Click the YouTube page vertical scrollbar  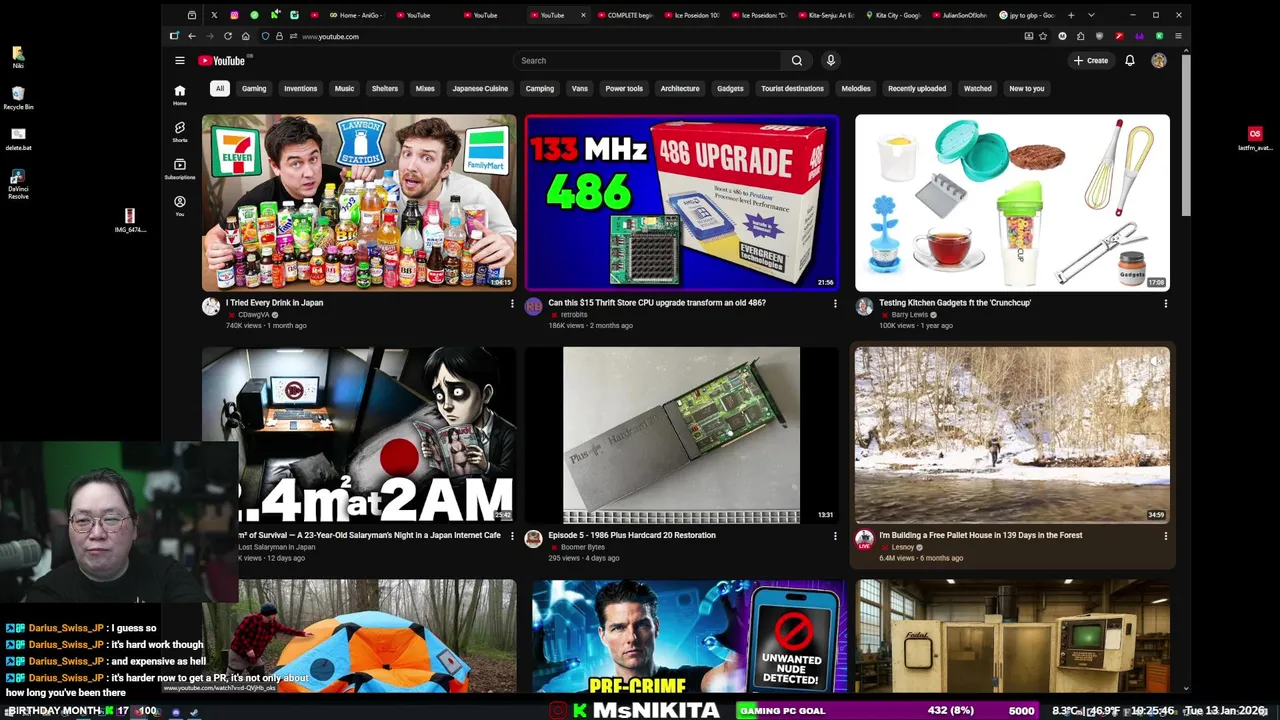[x=1186, y=134]
